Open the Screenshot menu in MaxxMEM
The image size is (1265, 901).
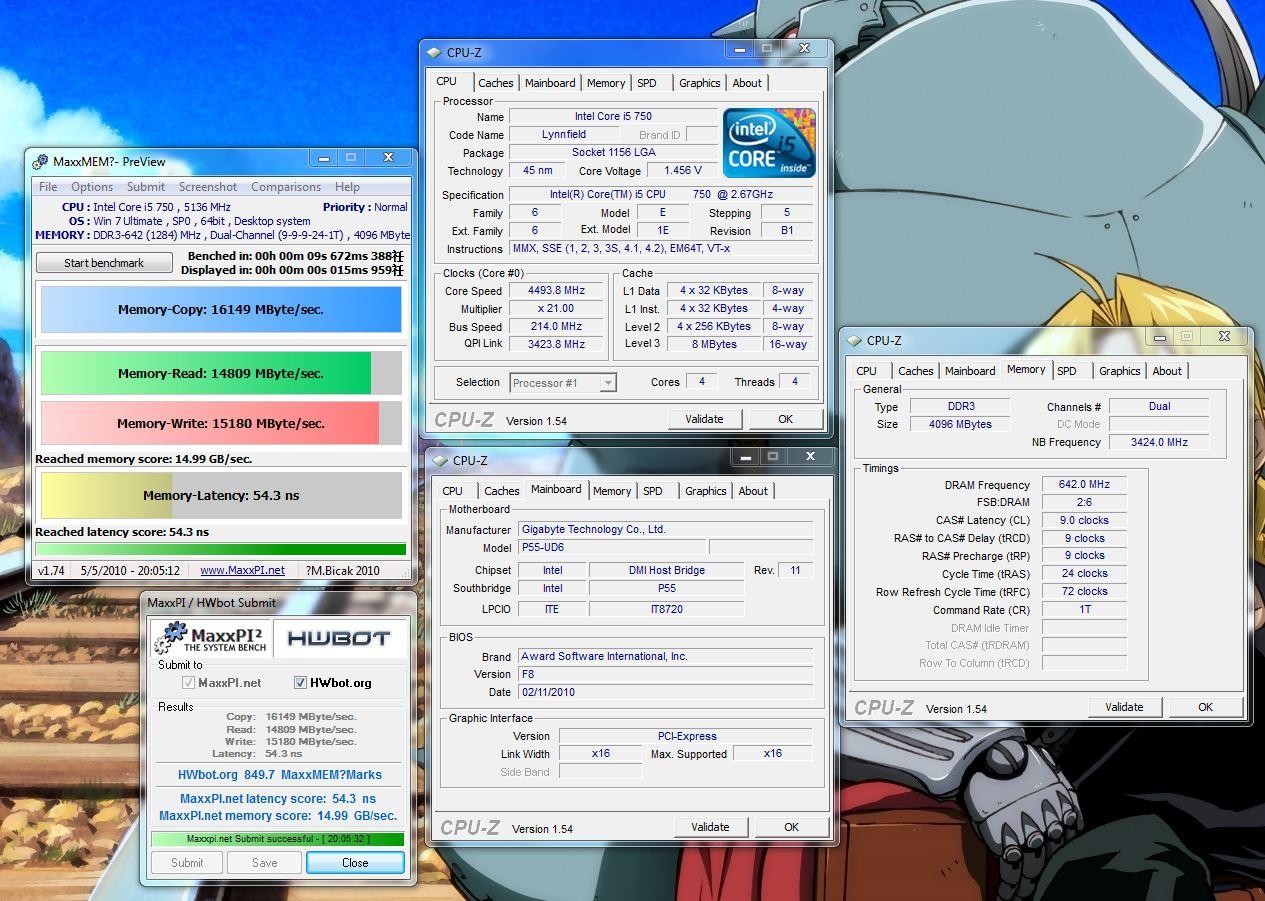[208, 187]
